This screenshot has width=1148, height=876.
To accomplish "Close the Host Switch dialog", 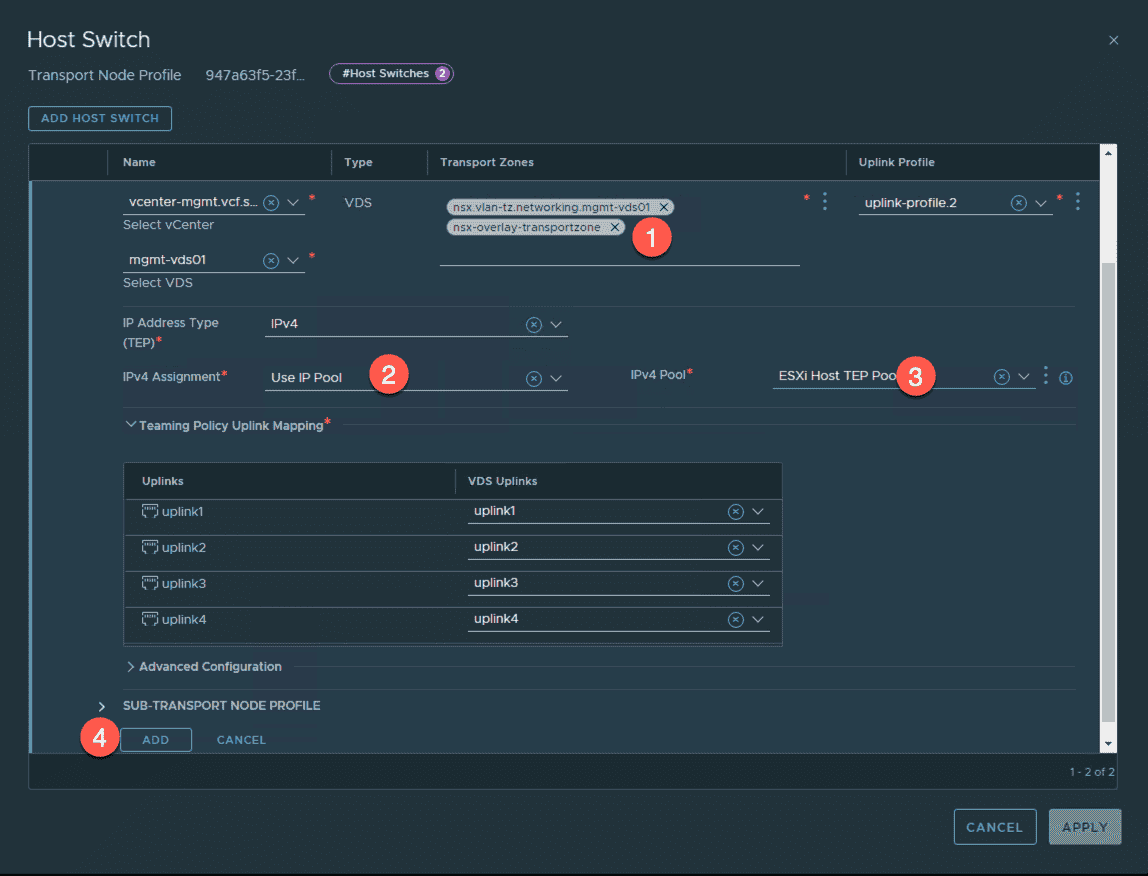I will pyautogui.click(x=1114, y=40).
